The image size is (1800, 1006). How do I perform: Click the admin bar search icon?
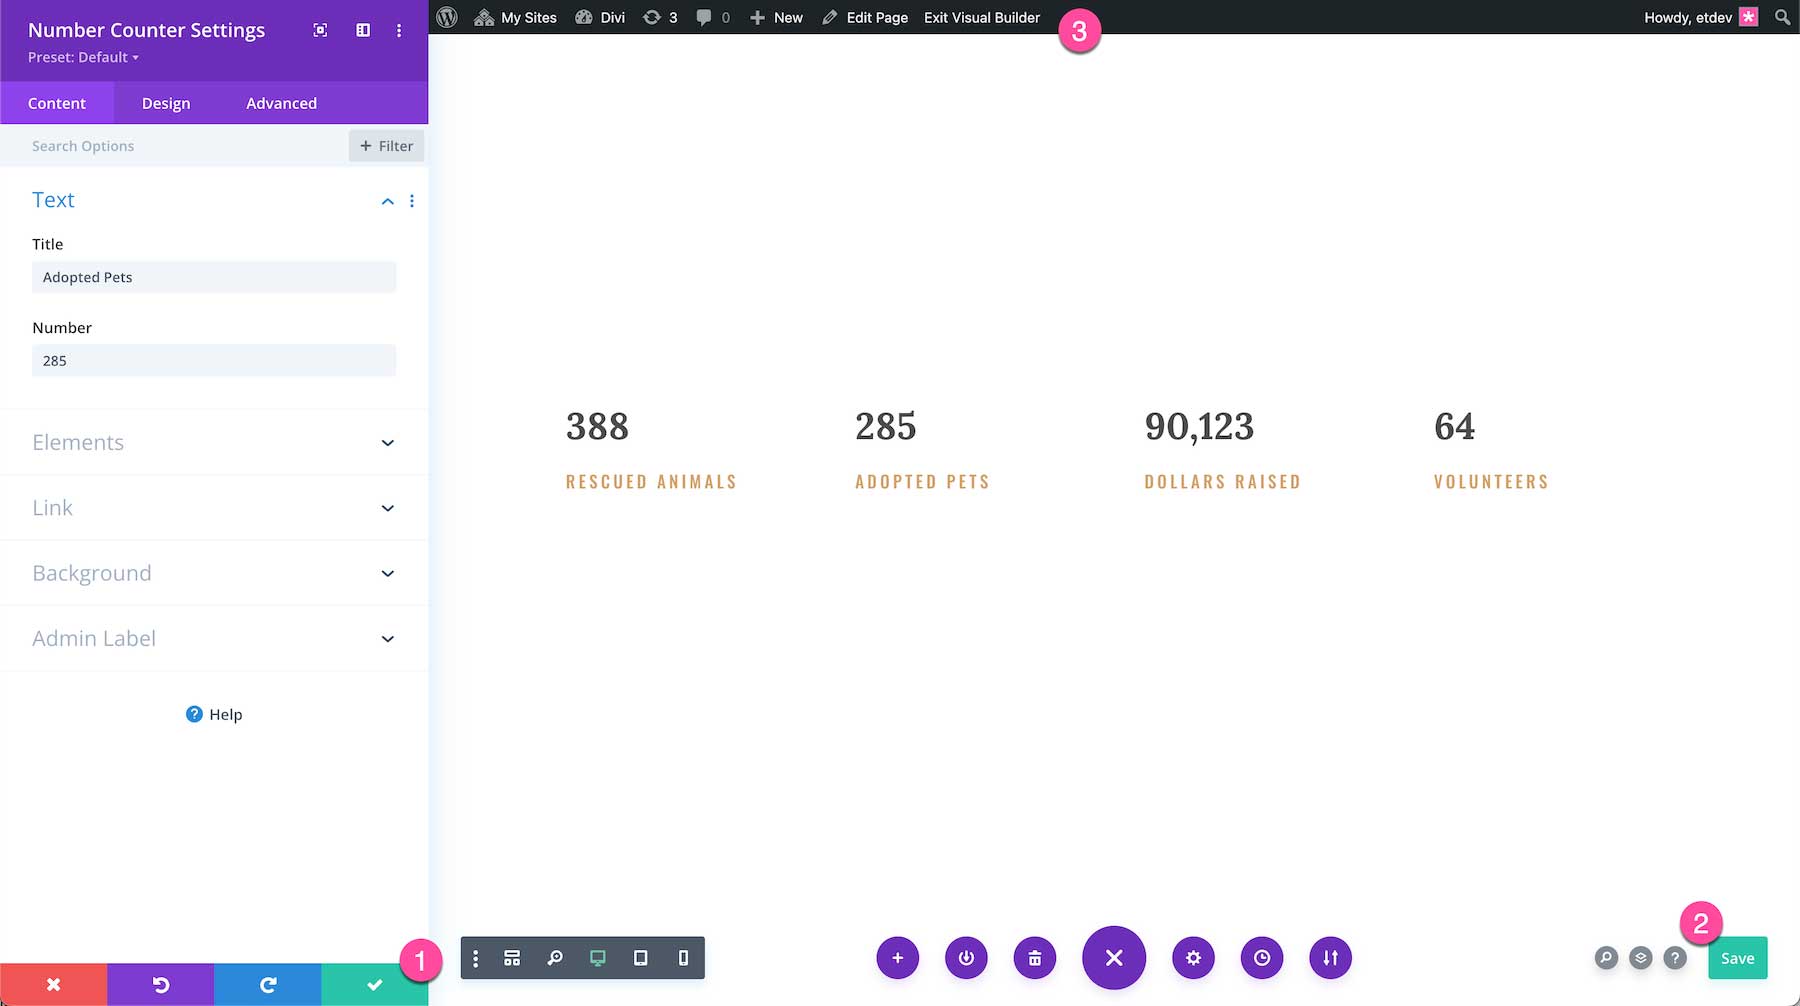[x=1782, y=17]
